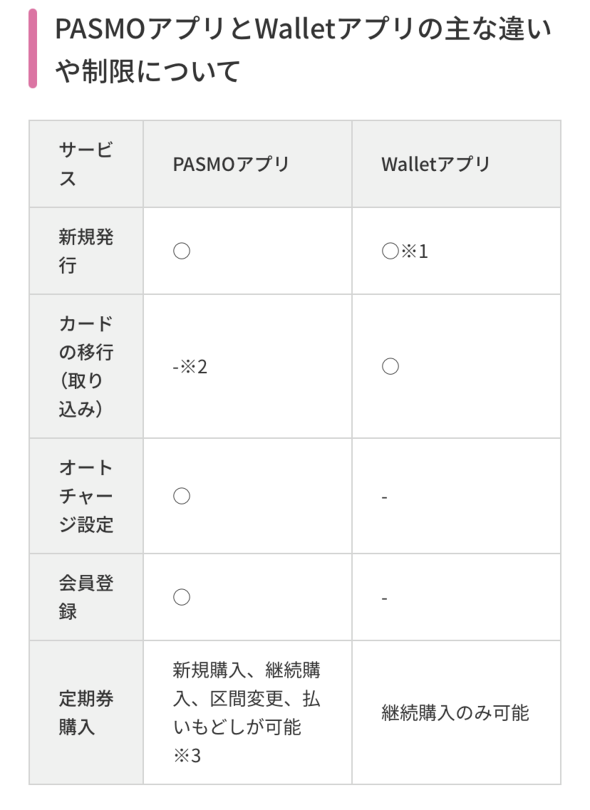Click the 継続購入のみ可能 cell text
The height and width of the screenshot is (810, 590).
point(455,713)
